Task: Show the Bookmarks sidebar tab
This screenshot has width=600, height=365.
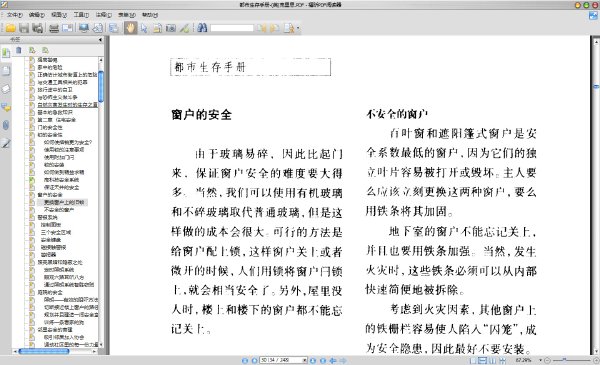Action: click(x=6, y=53)
